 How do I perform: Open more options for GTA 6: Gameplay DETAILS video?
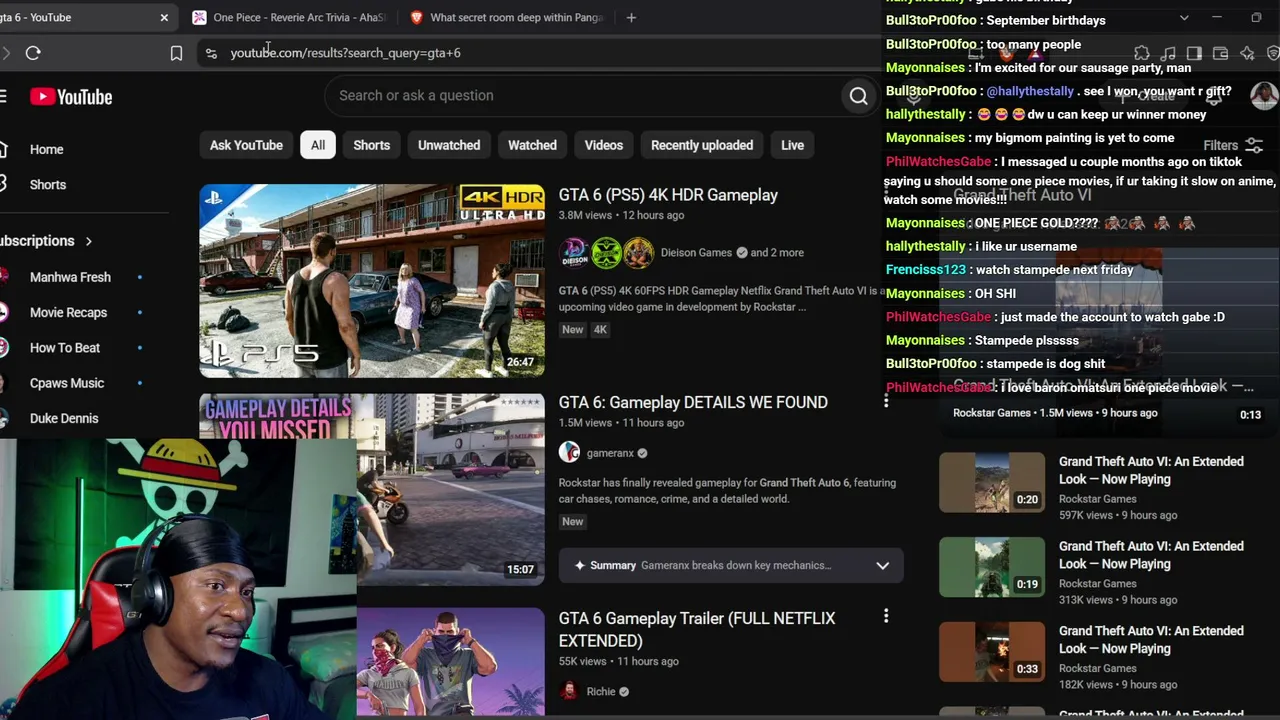[885, 402]
